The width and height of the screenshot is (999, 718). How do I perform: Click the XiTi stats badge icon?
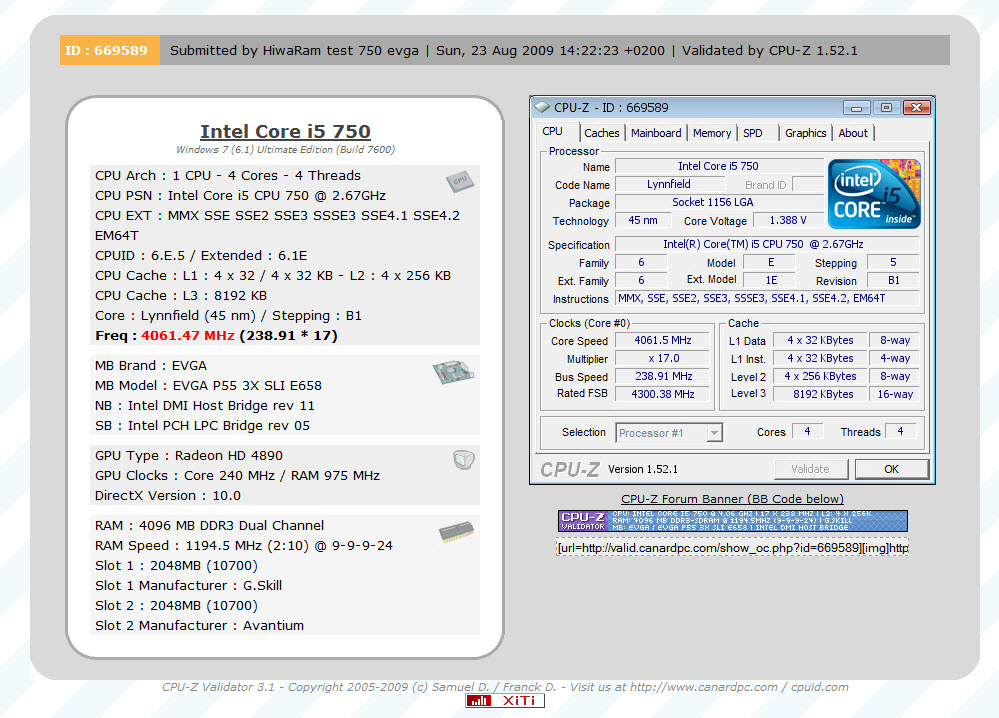pyautogui.click(x=505, y=700)
